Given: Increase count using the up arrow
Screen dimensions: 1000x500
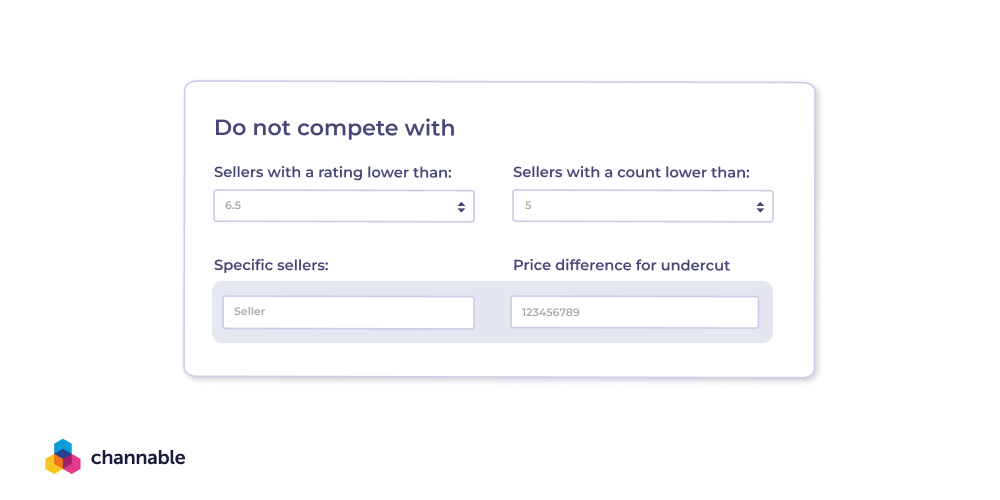Looking at the screenshot, I should point(760,203).
